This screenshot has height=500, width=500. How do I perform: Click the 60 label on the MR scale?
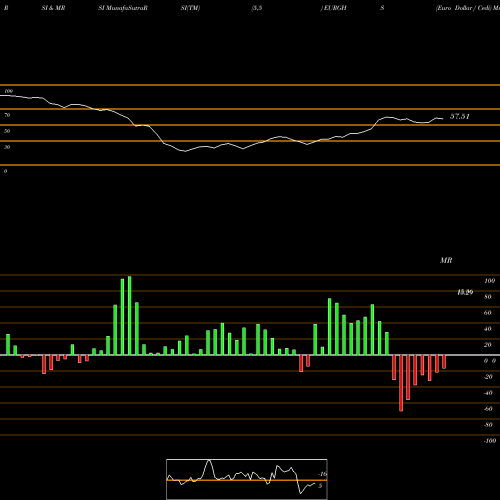[488, 313]
